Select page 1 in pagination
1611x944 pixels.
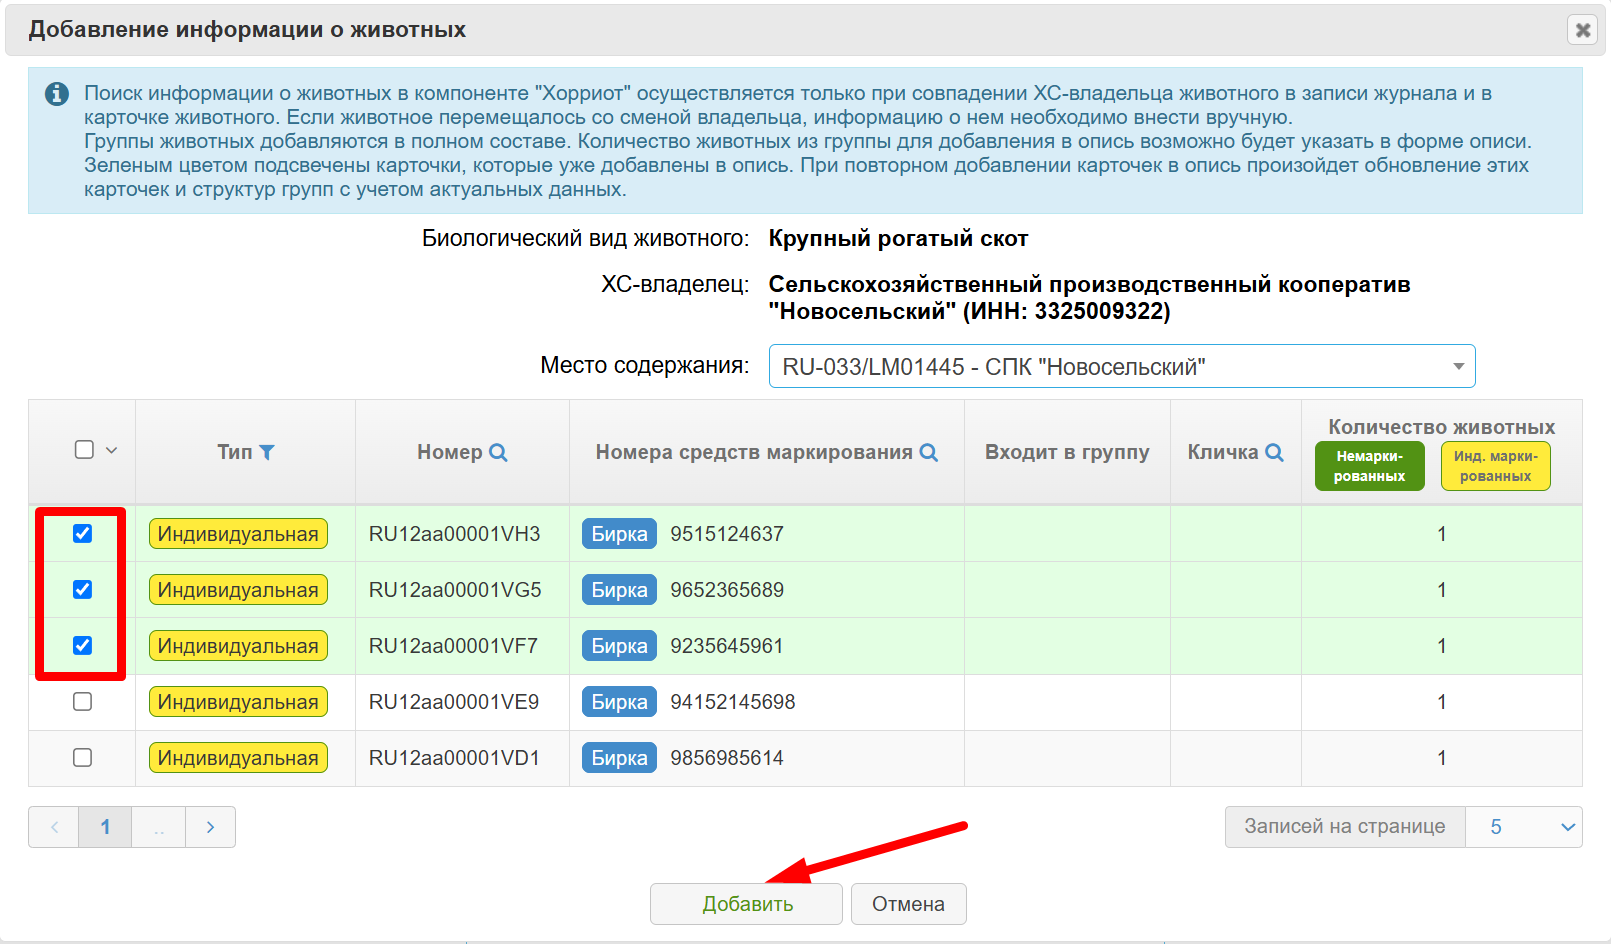[x=105, y=827]
